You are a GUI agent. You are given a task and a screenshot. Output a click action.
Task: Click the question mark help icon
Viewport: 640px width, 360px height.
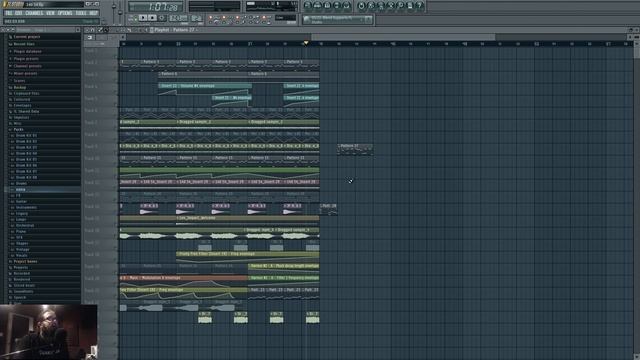point(420,6)
